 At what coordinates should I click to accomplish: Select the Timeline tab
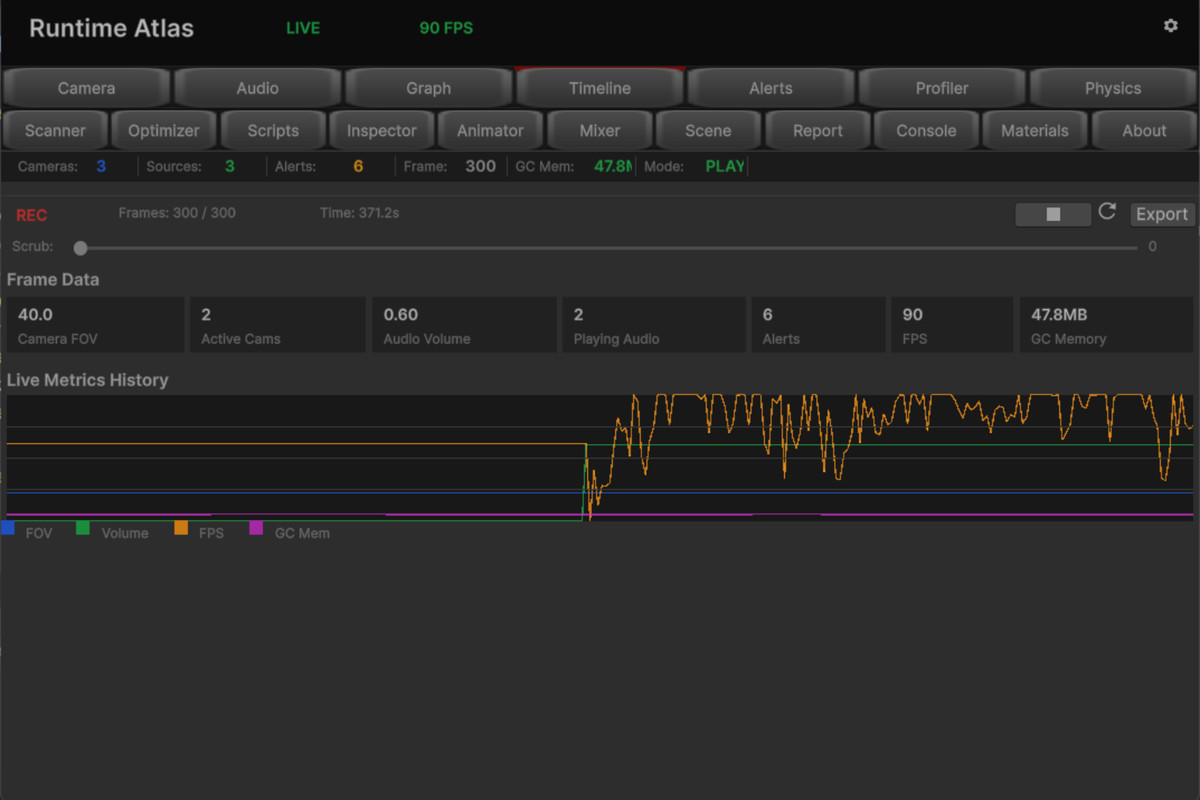599,88
